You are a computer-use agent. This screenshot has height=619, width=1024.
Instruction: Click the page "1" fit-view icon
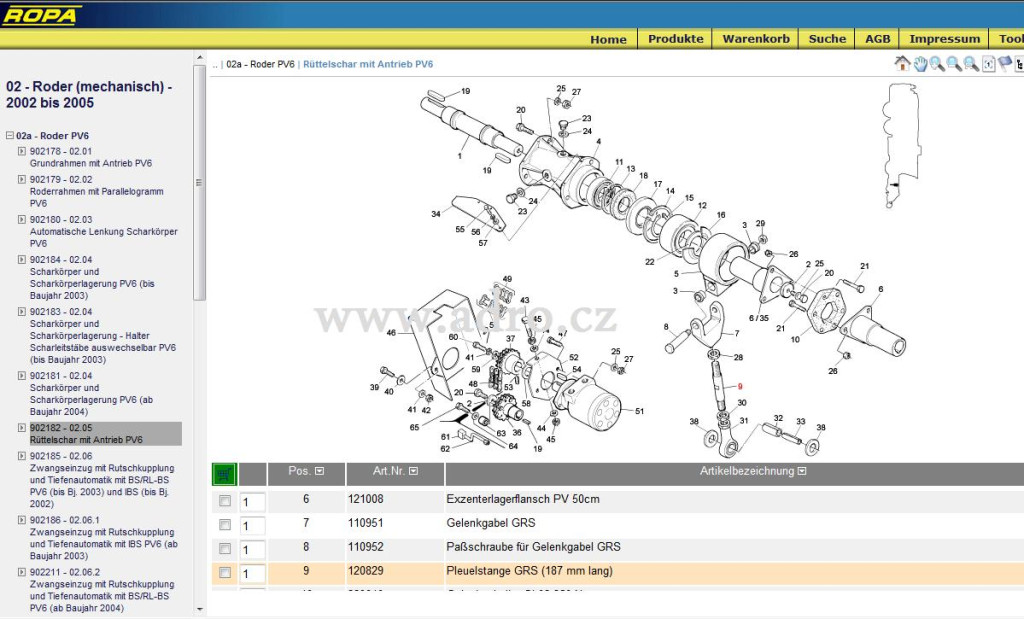tap(989, 64)
